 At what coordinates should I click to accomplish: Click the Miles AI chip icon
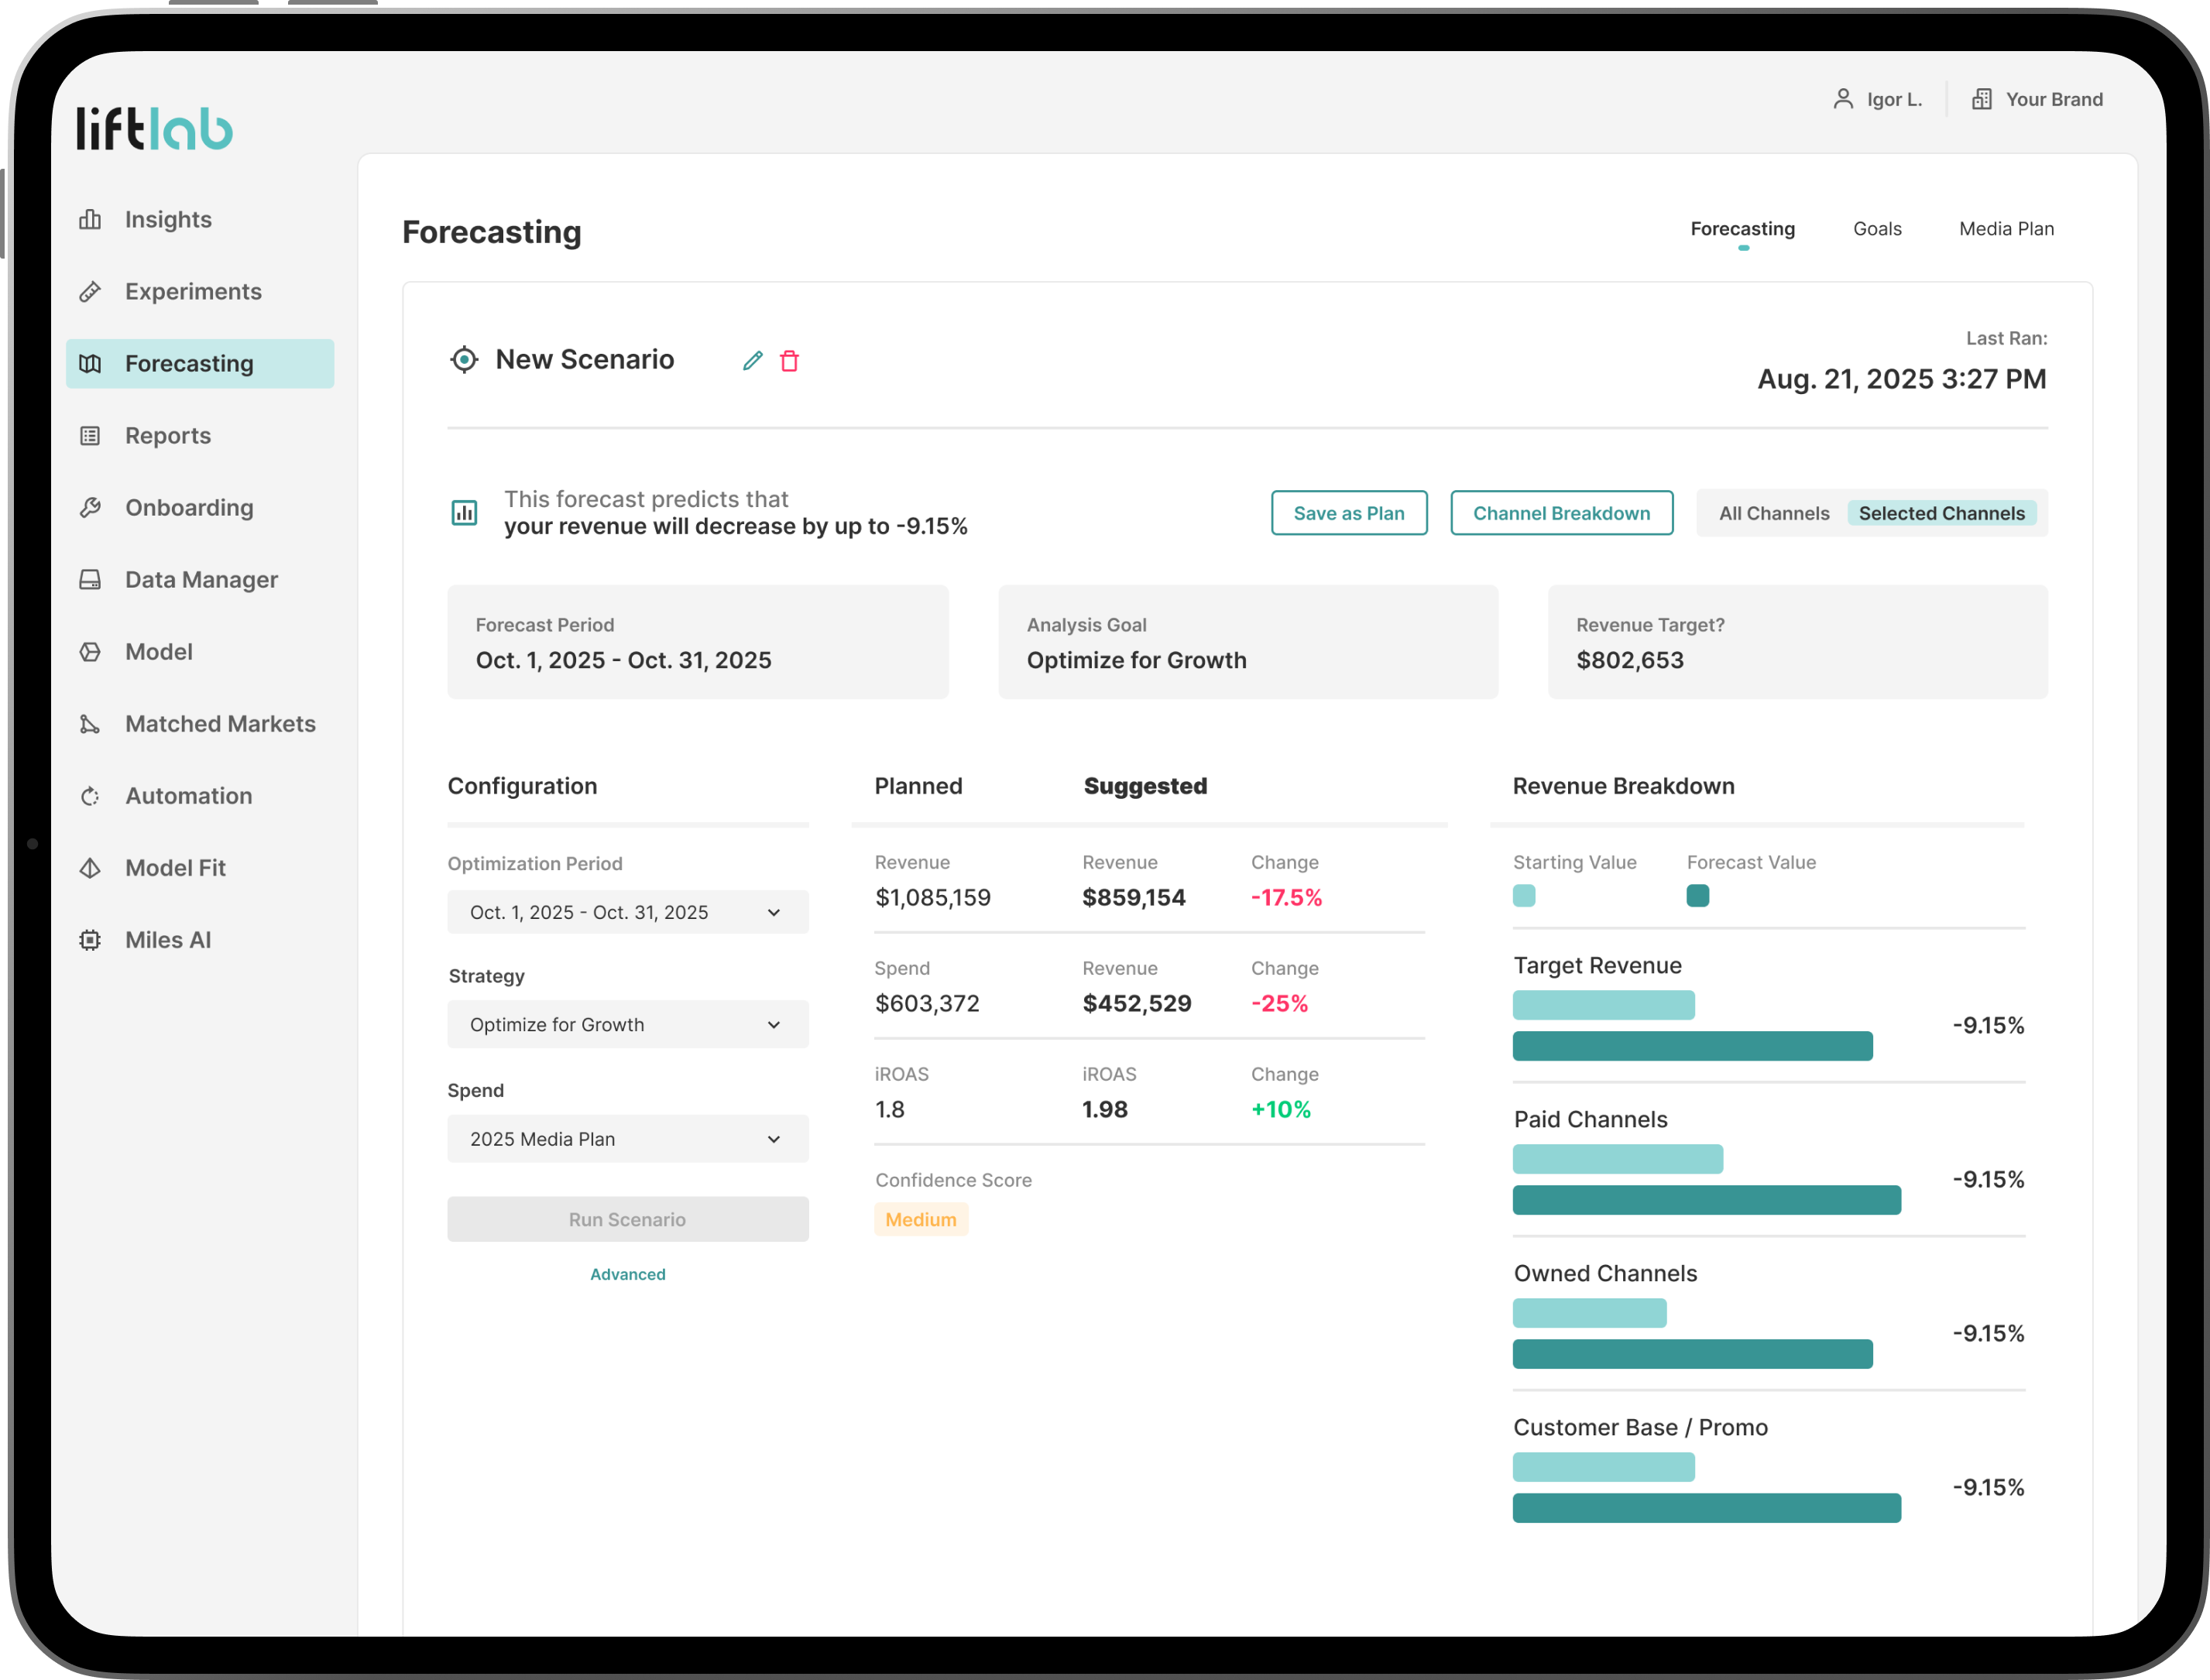pyautogui.click(x=90, y=940)
